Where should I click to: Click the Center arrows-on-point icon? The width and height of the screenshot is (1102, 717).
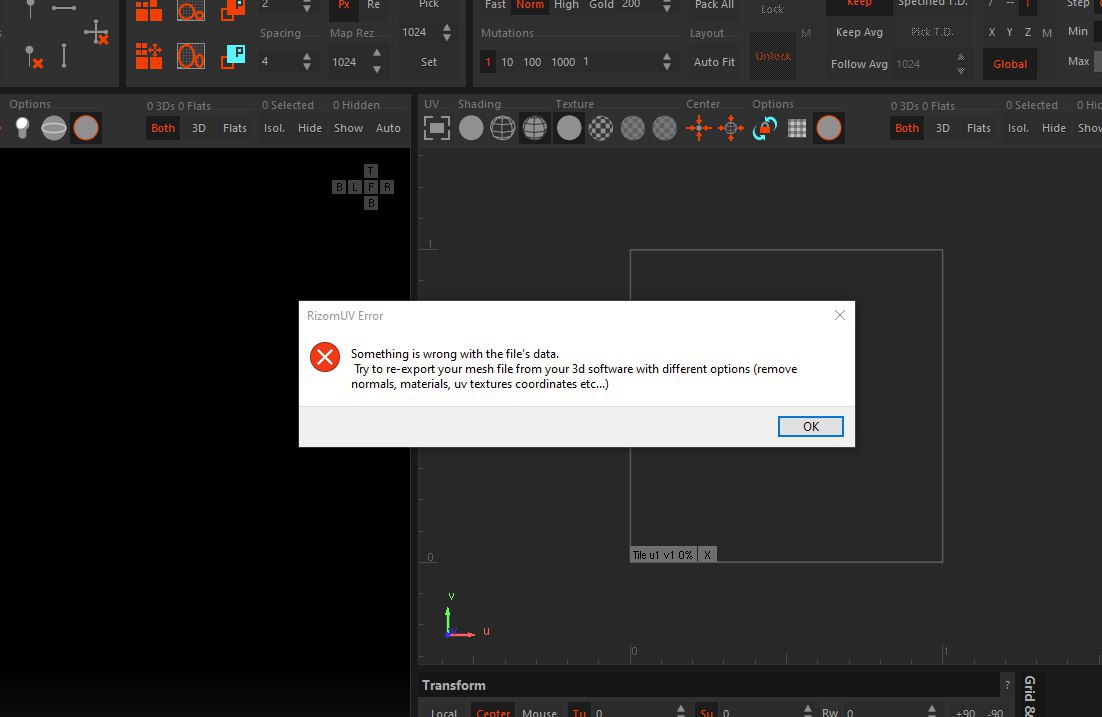coord(699,128)
